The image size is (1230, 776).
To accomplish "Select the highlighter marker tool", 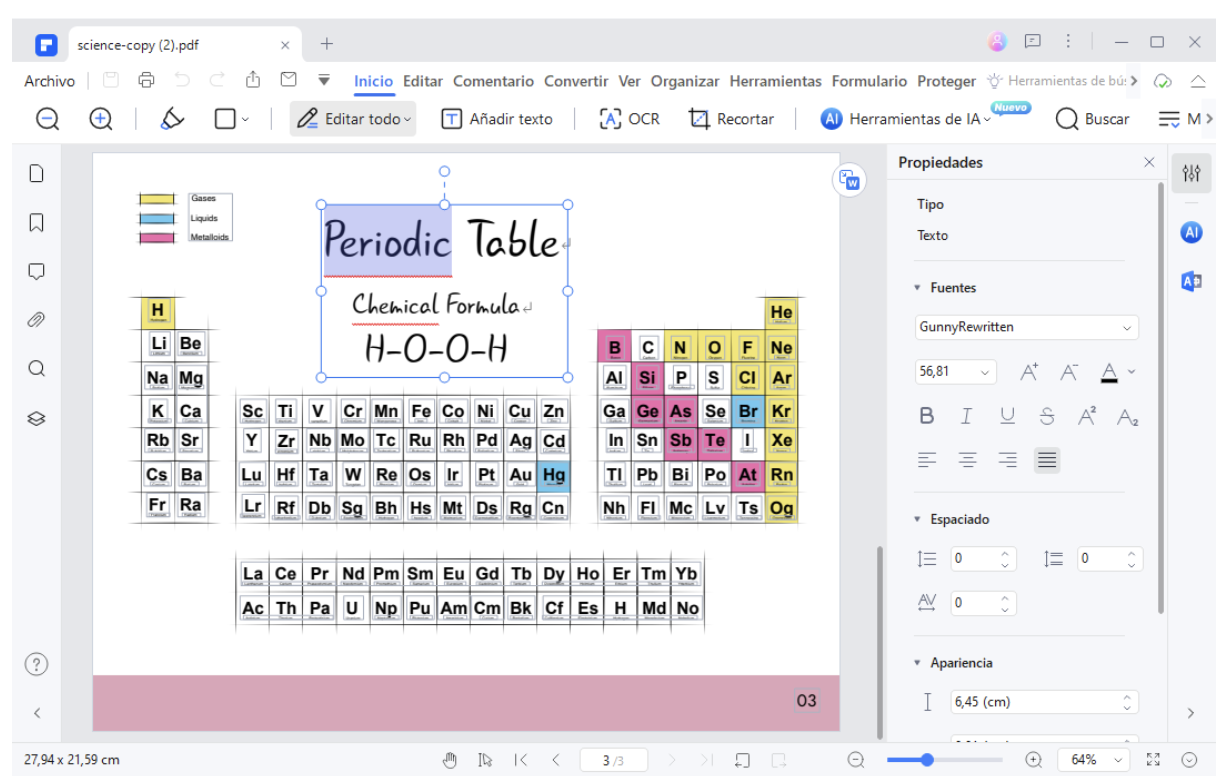I will 172,119.
